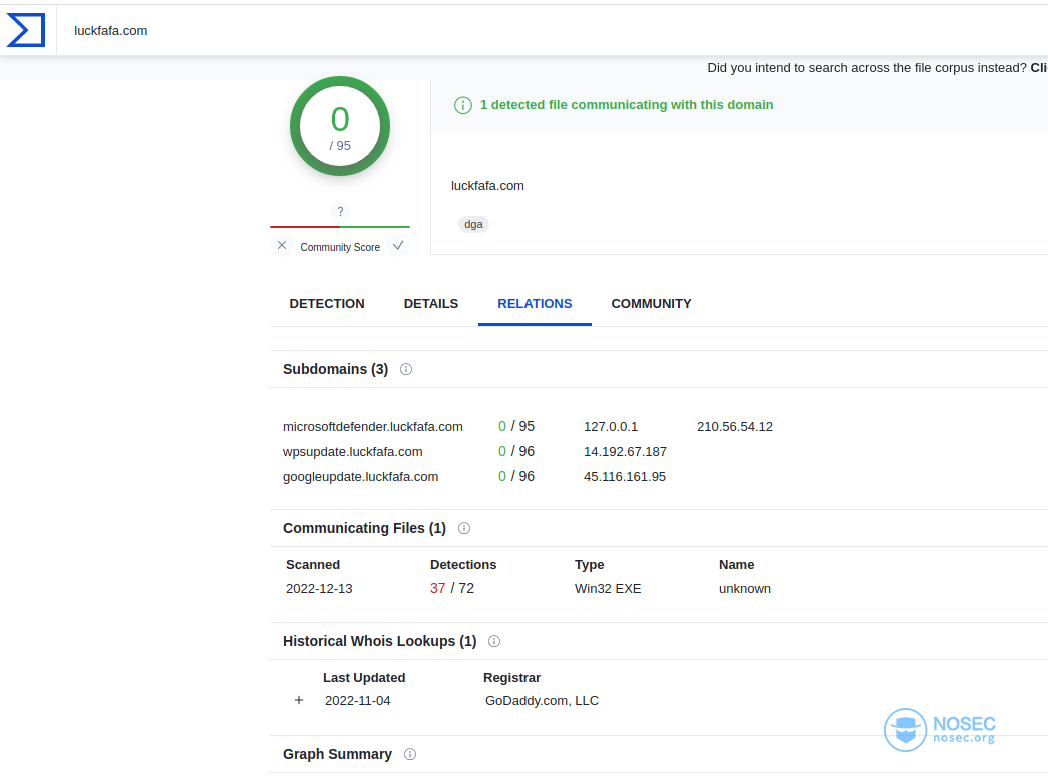Viewport: 1048px width, 776px height.
Task: Click the VirusTotal sigma logo
Action: tap(26, 30)
